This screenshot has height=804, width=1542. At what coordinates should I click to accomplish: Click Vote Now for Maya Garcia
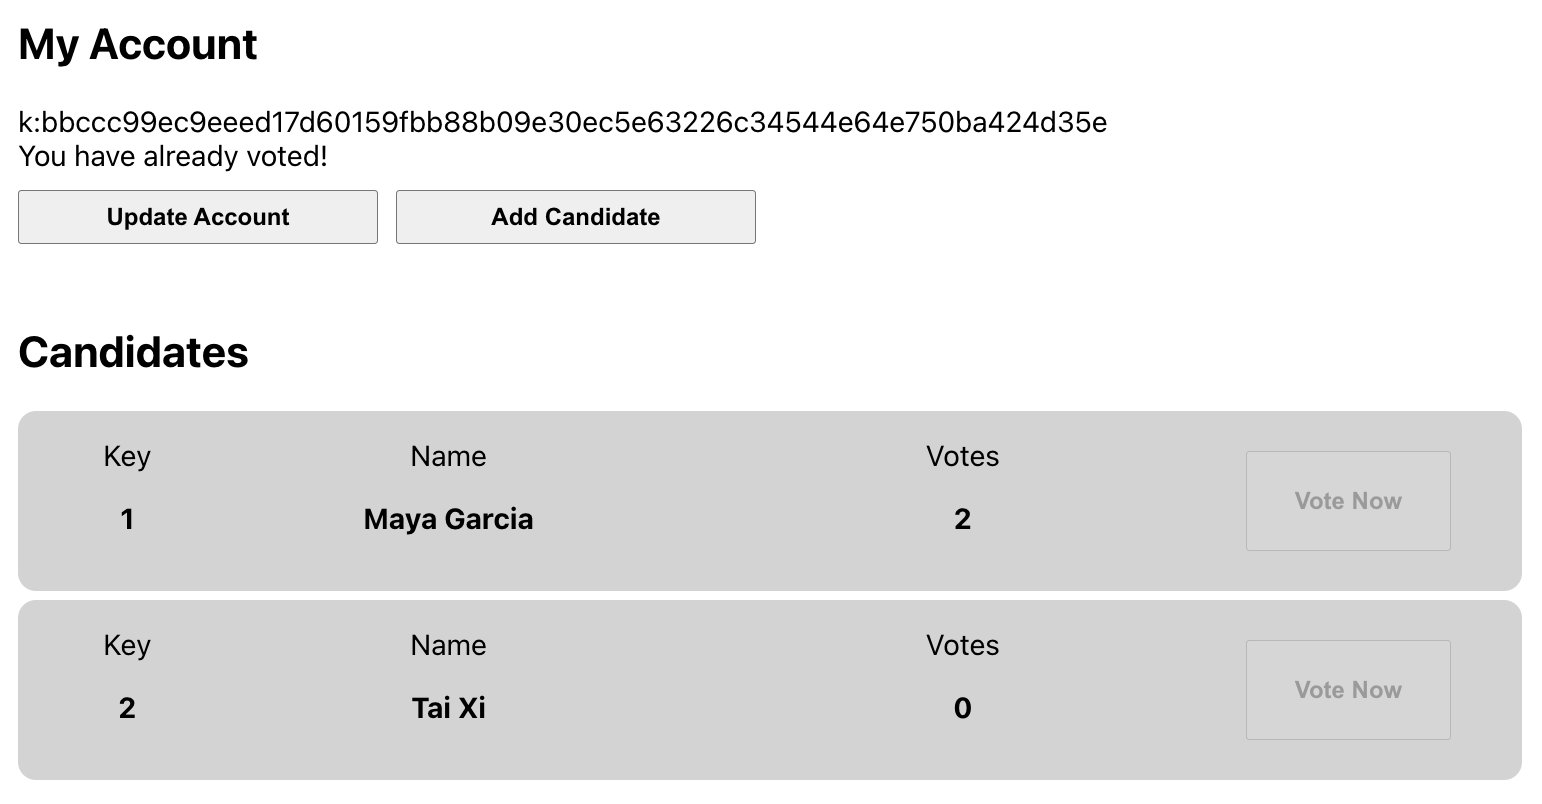pos(1347,500)
